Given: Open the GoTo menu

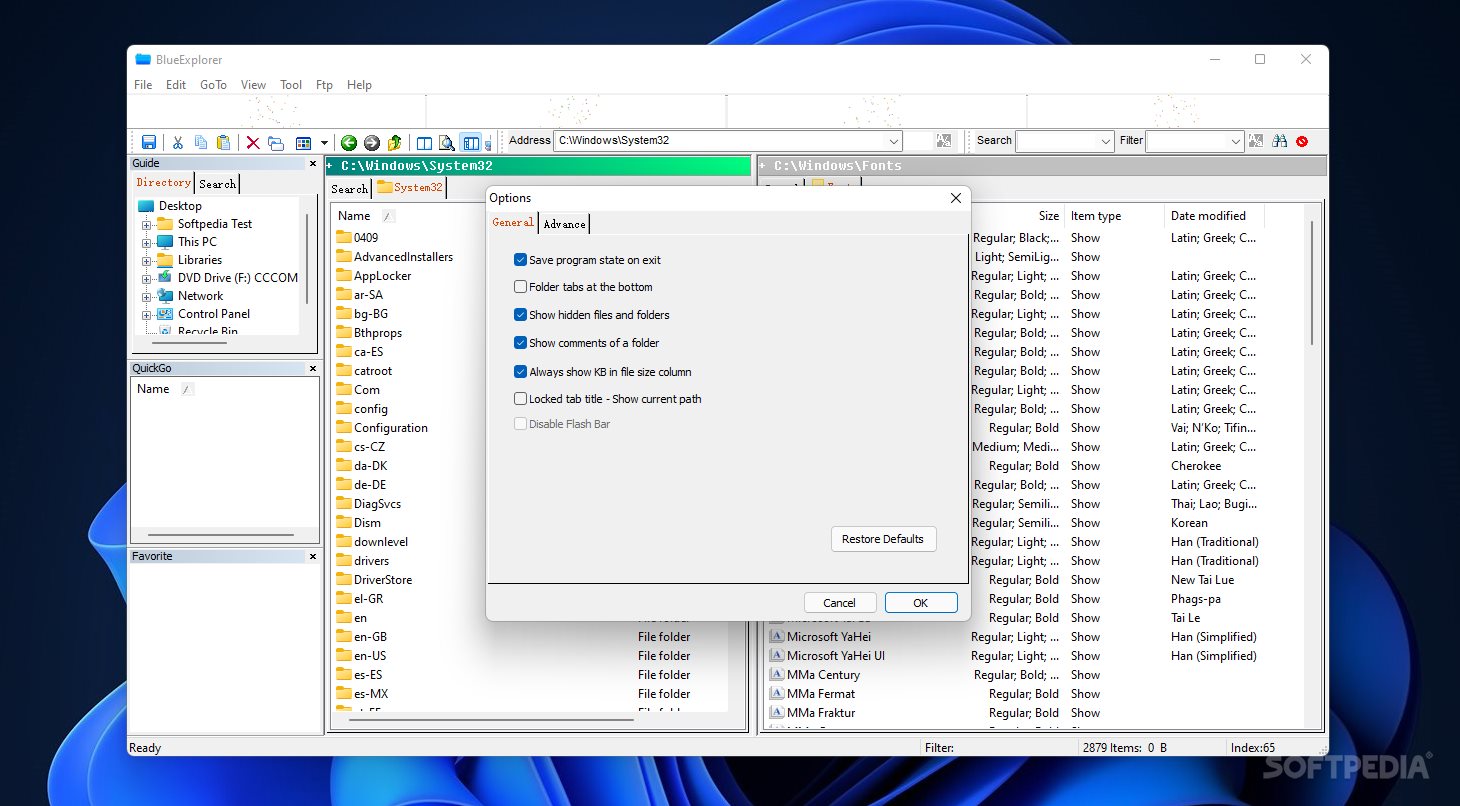Looking at the screenshot, I should (213, 85).
